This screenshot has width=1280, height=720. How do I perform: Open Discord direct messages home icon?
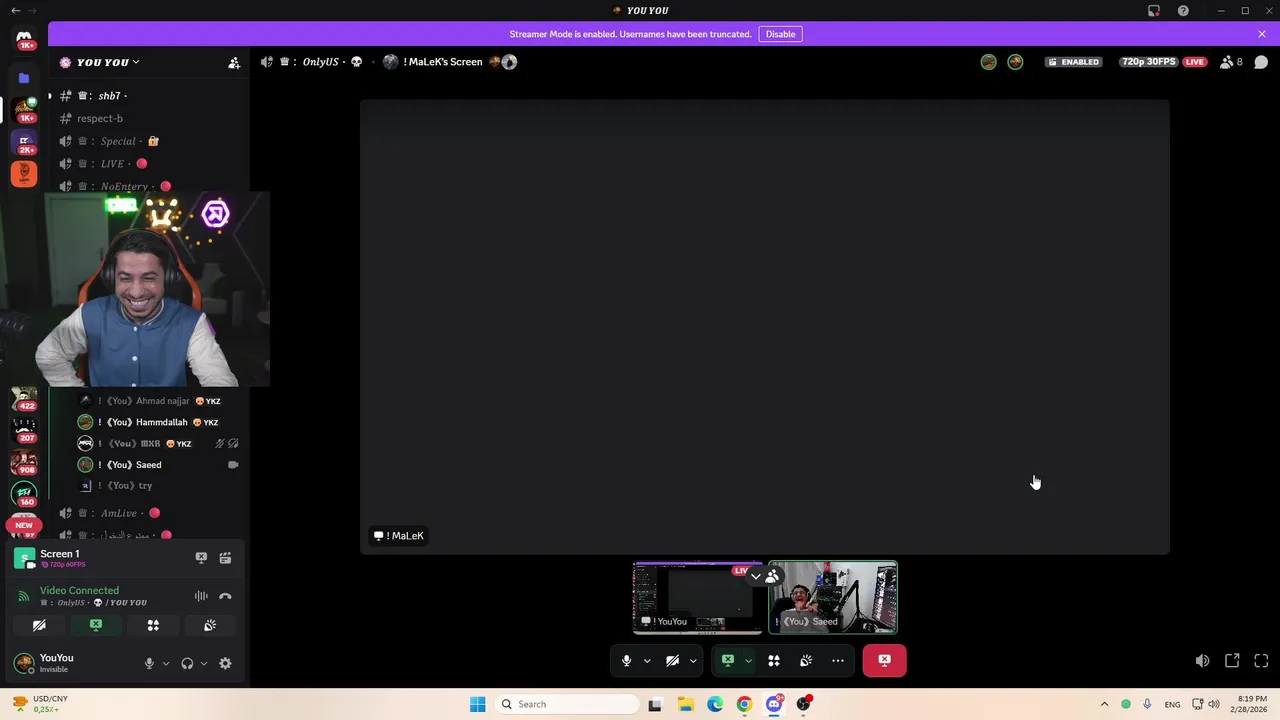24,40
